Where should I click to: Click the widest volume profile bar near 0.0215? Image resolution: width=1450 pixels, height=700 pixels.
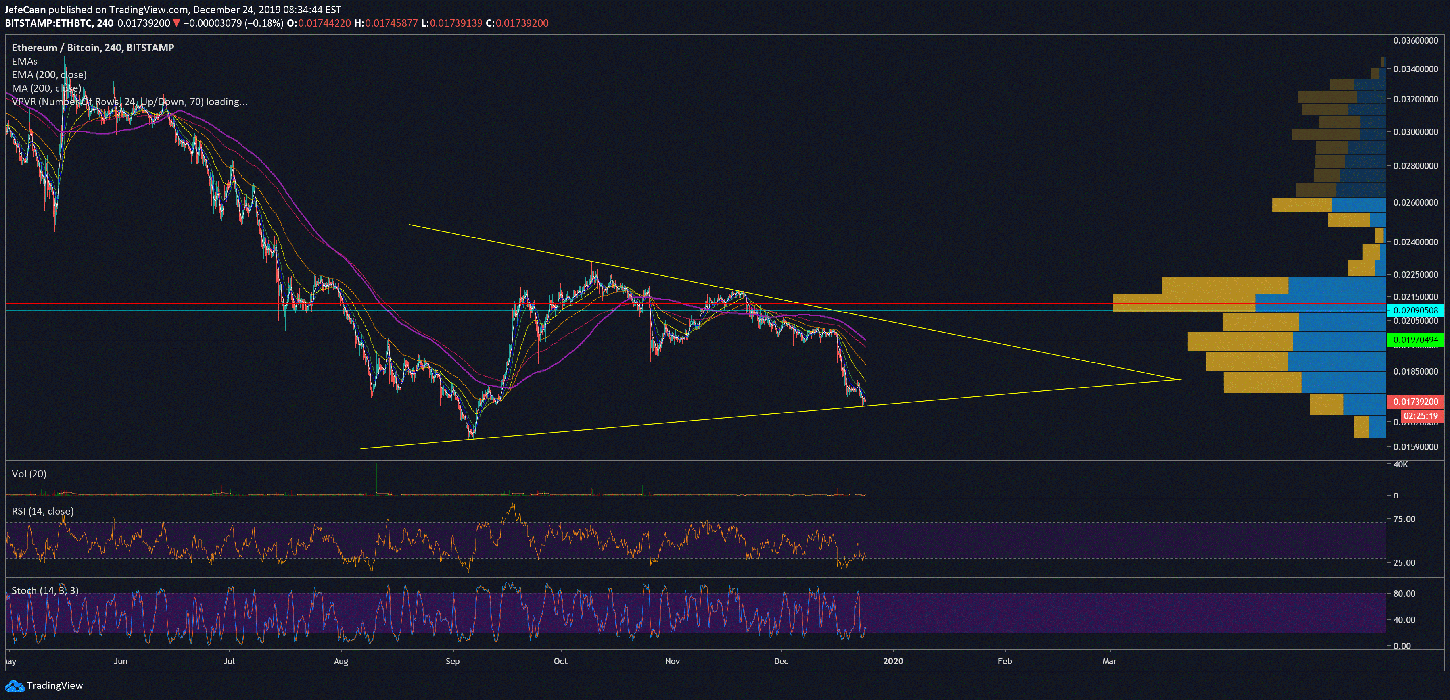pos(1251,303)
